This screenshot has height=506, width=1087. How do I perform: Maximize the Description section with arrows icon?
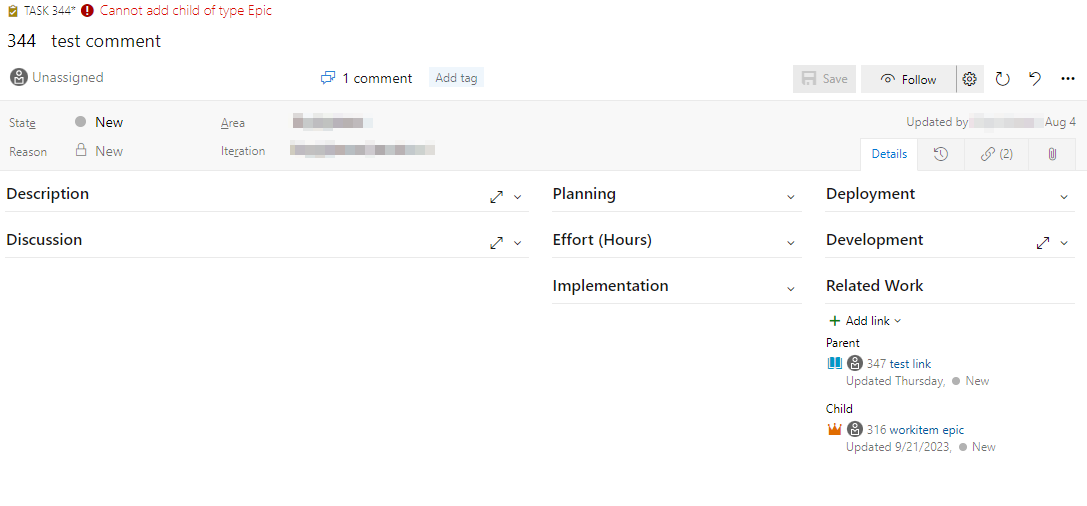[x=496, y=197]
